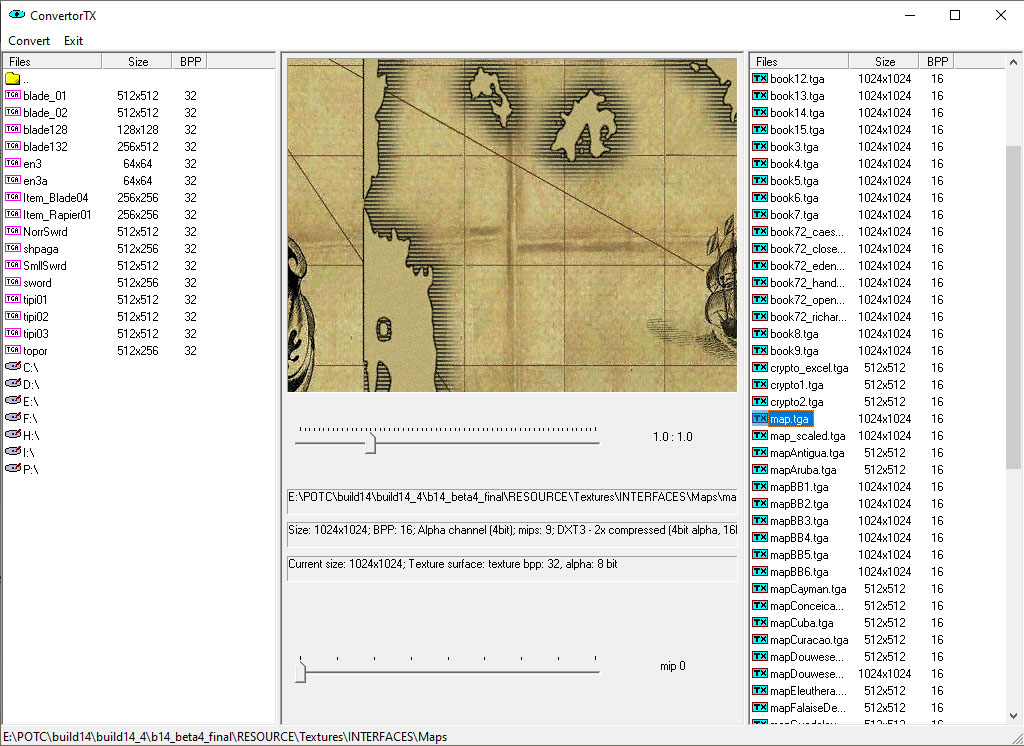Select SmllSwrd in the left file list

tap(45, 265)
